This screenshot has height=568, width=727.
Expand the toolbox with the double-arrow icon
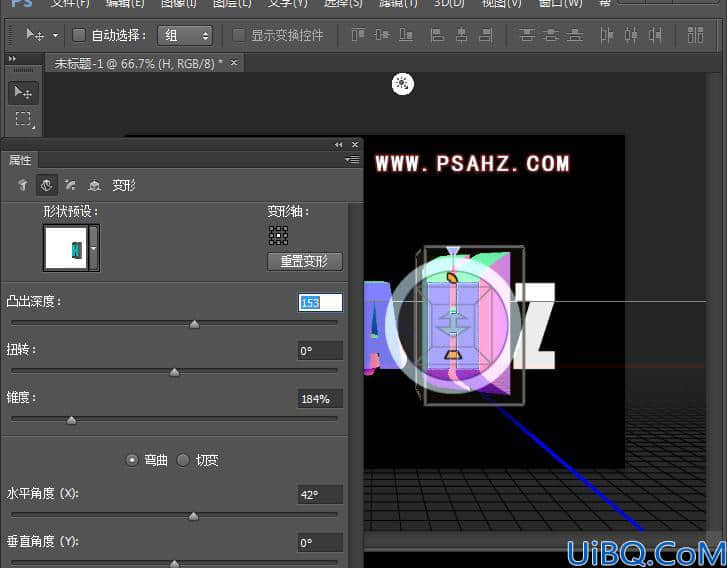pyautogui.click(x=13, y=59)
